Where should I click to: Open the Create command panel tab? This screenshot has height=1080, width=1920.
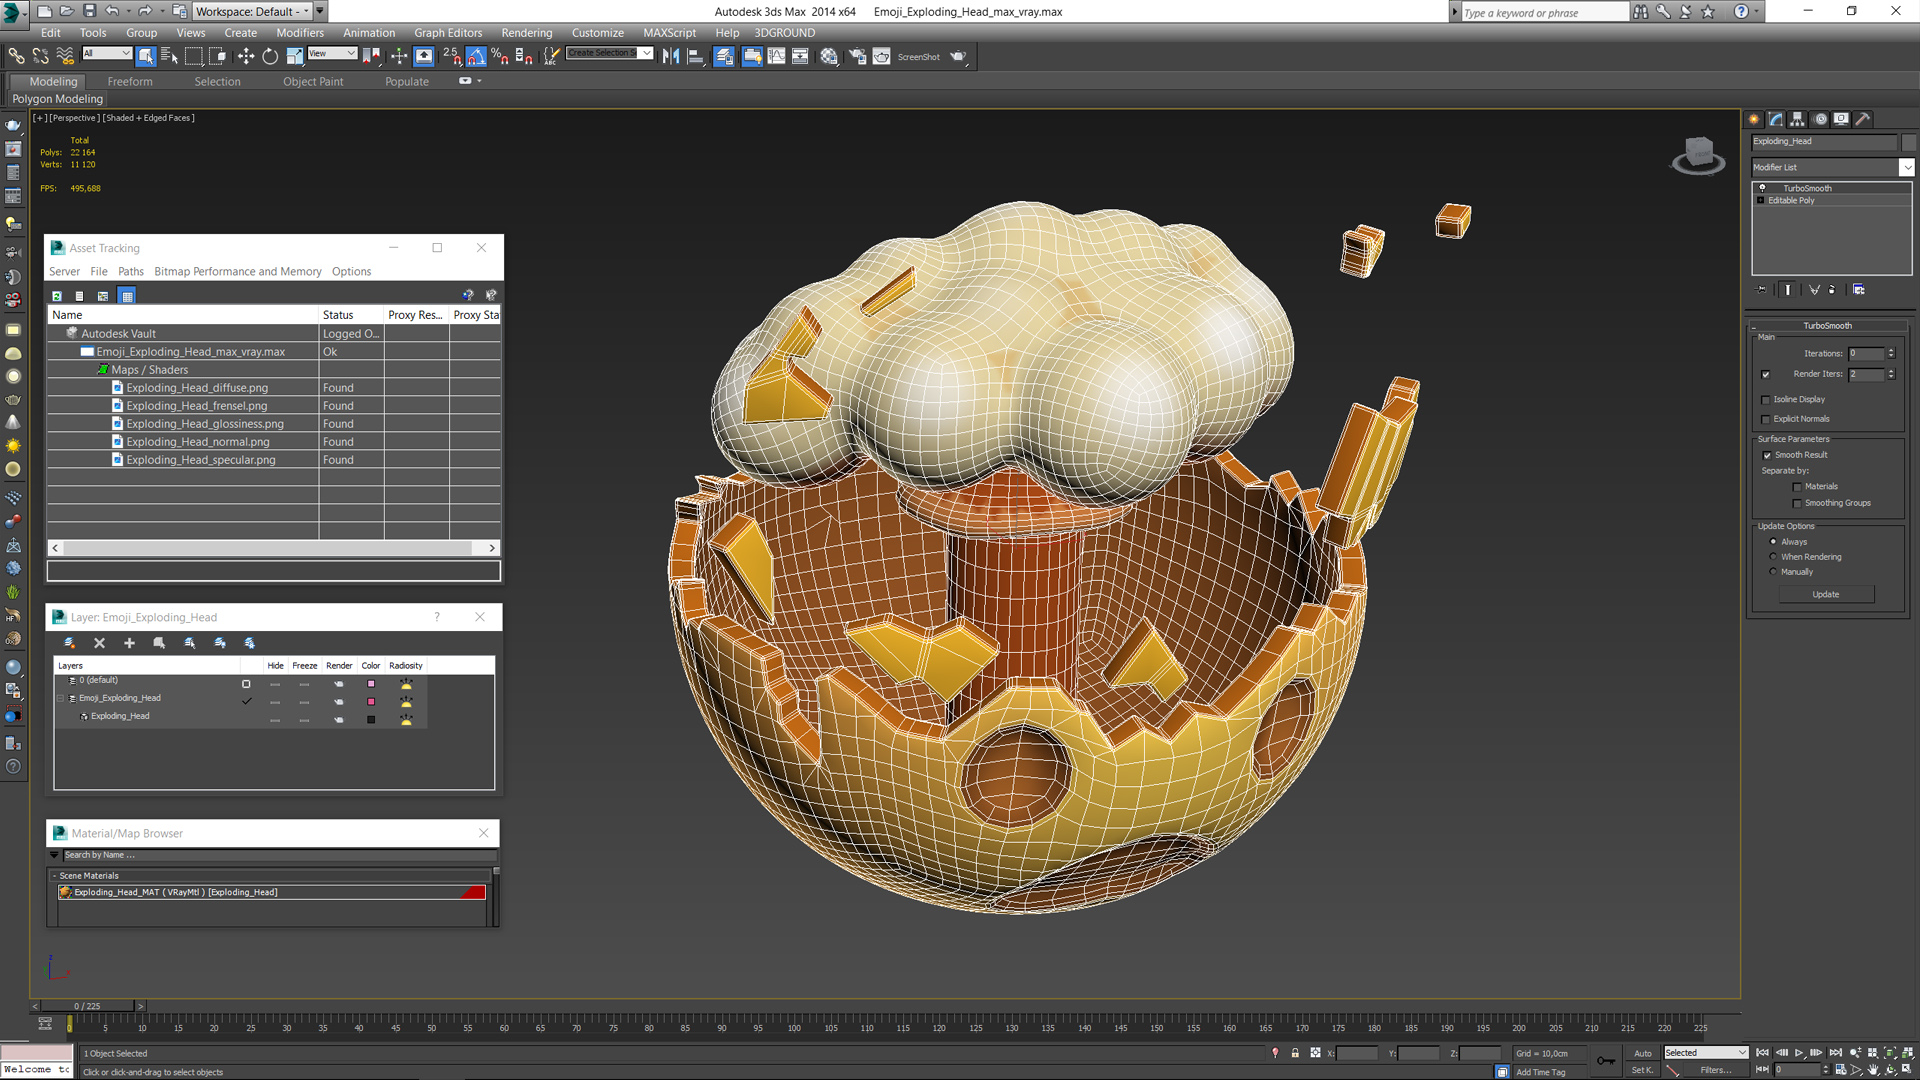[x=1755, y=119]
